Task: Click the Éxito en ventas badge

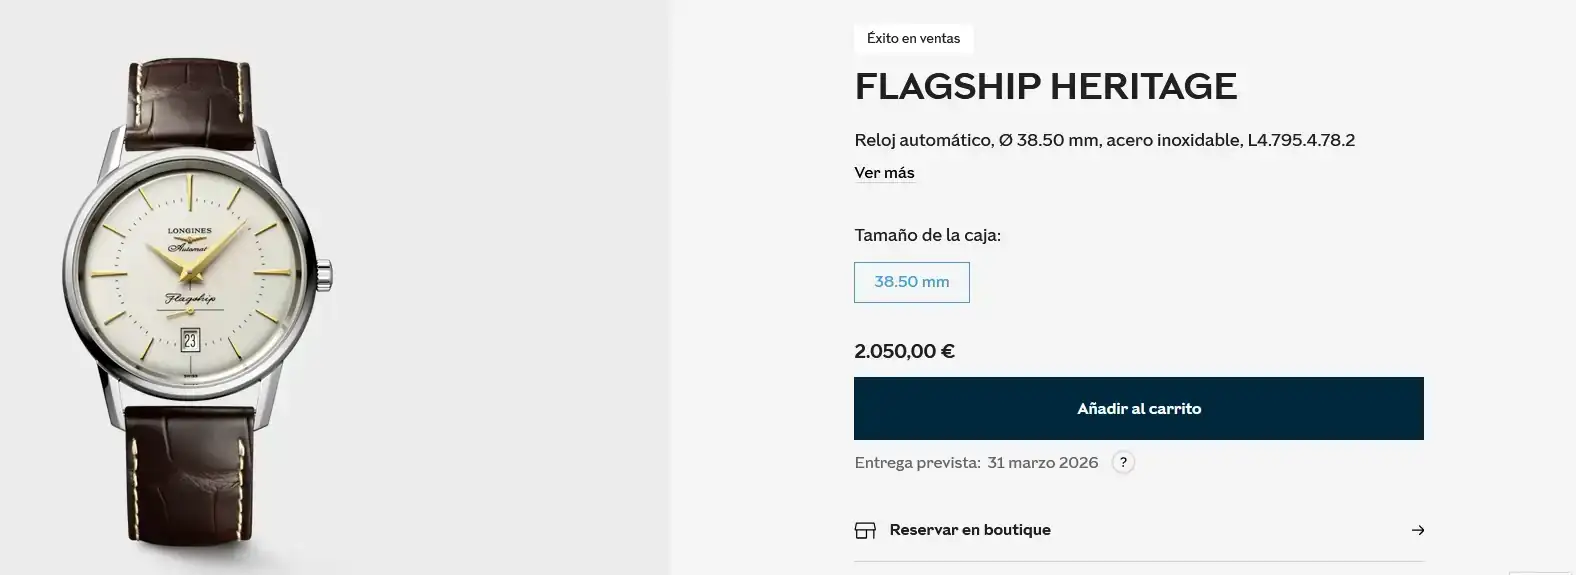Action: click(x=913, y=39)
